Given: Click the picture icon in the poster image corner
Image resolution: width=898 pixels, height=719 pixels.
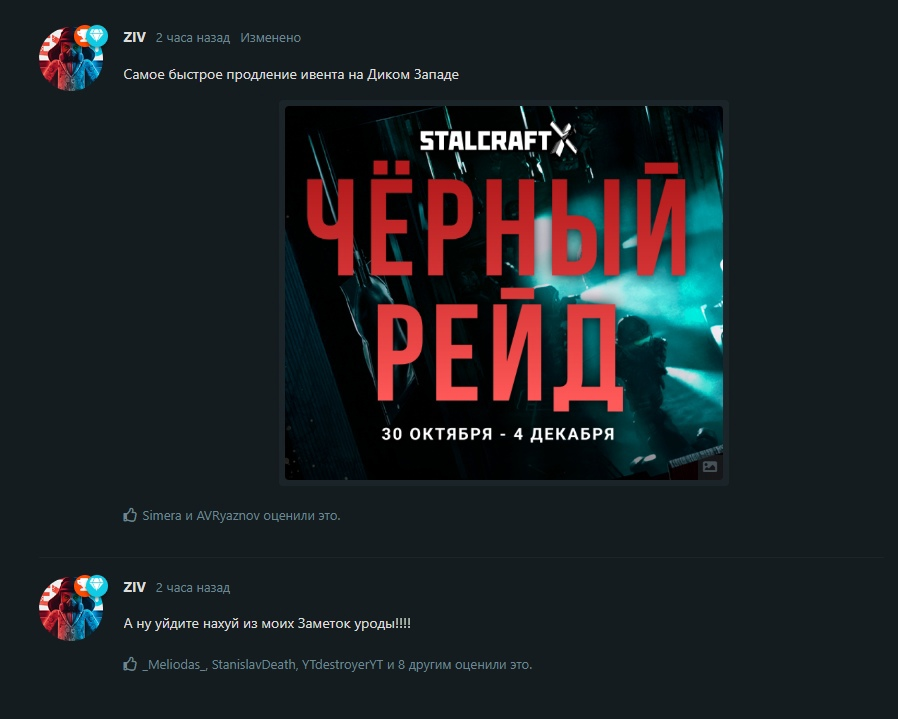Looking at the screenshot, I should [x=710, y=466].
